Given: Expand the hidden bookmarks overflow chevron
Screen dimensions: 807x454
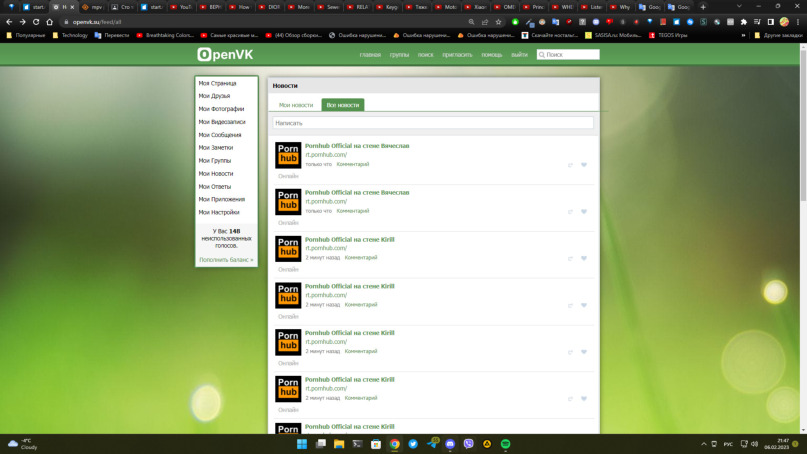Looking at the screenshot, I should (743, 35).
